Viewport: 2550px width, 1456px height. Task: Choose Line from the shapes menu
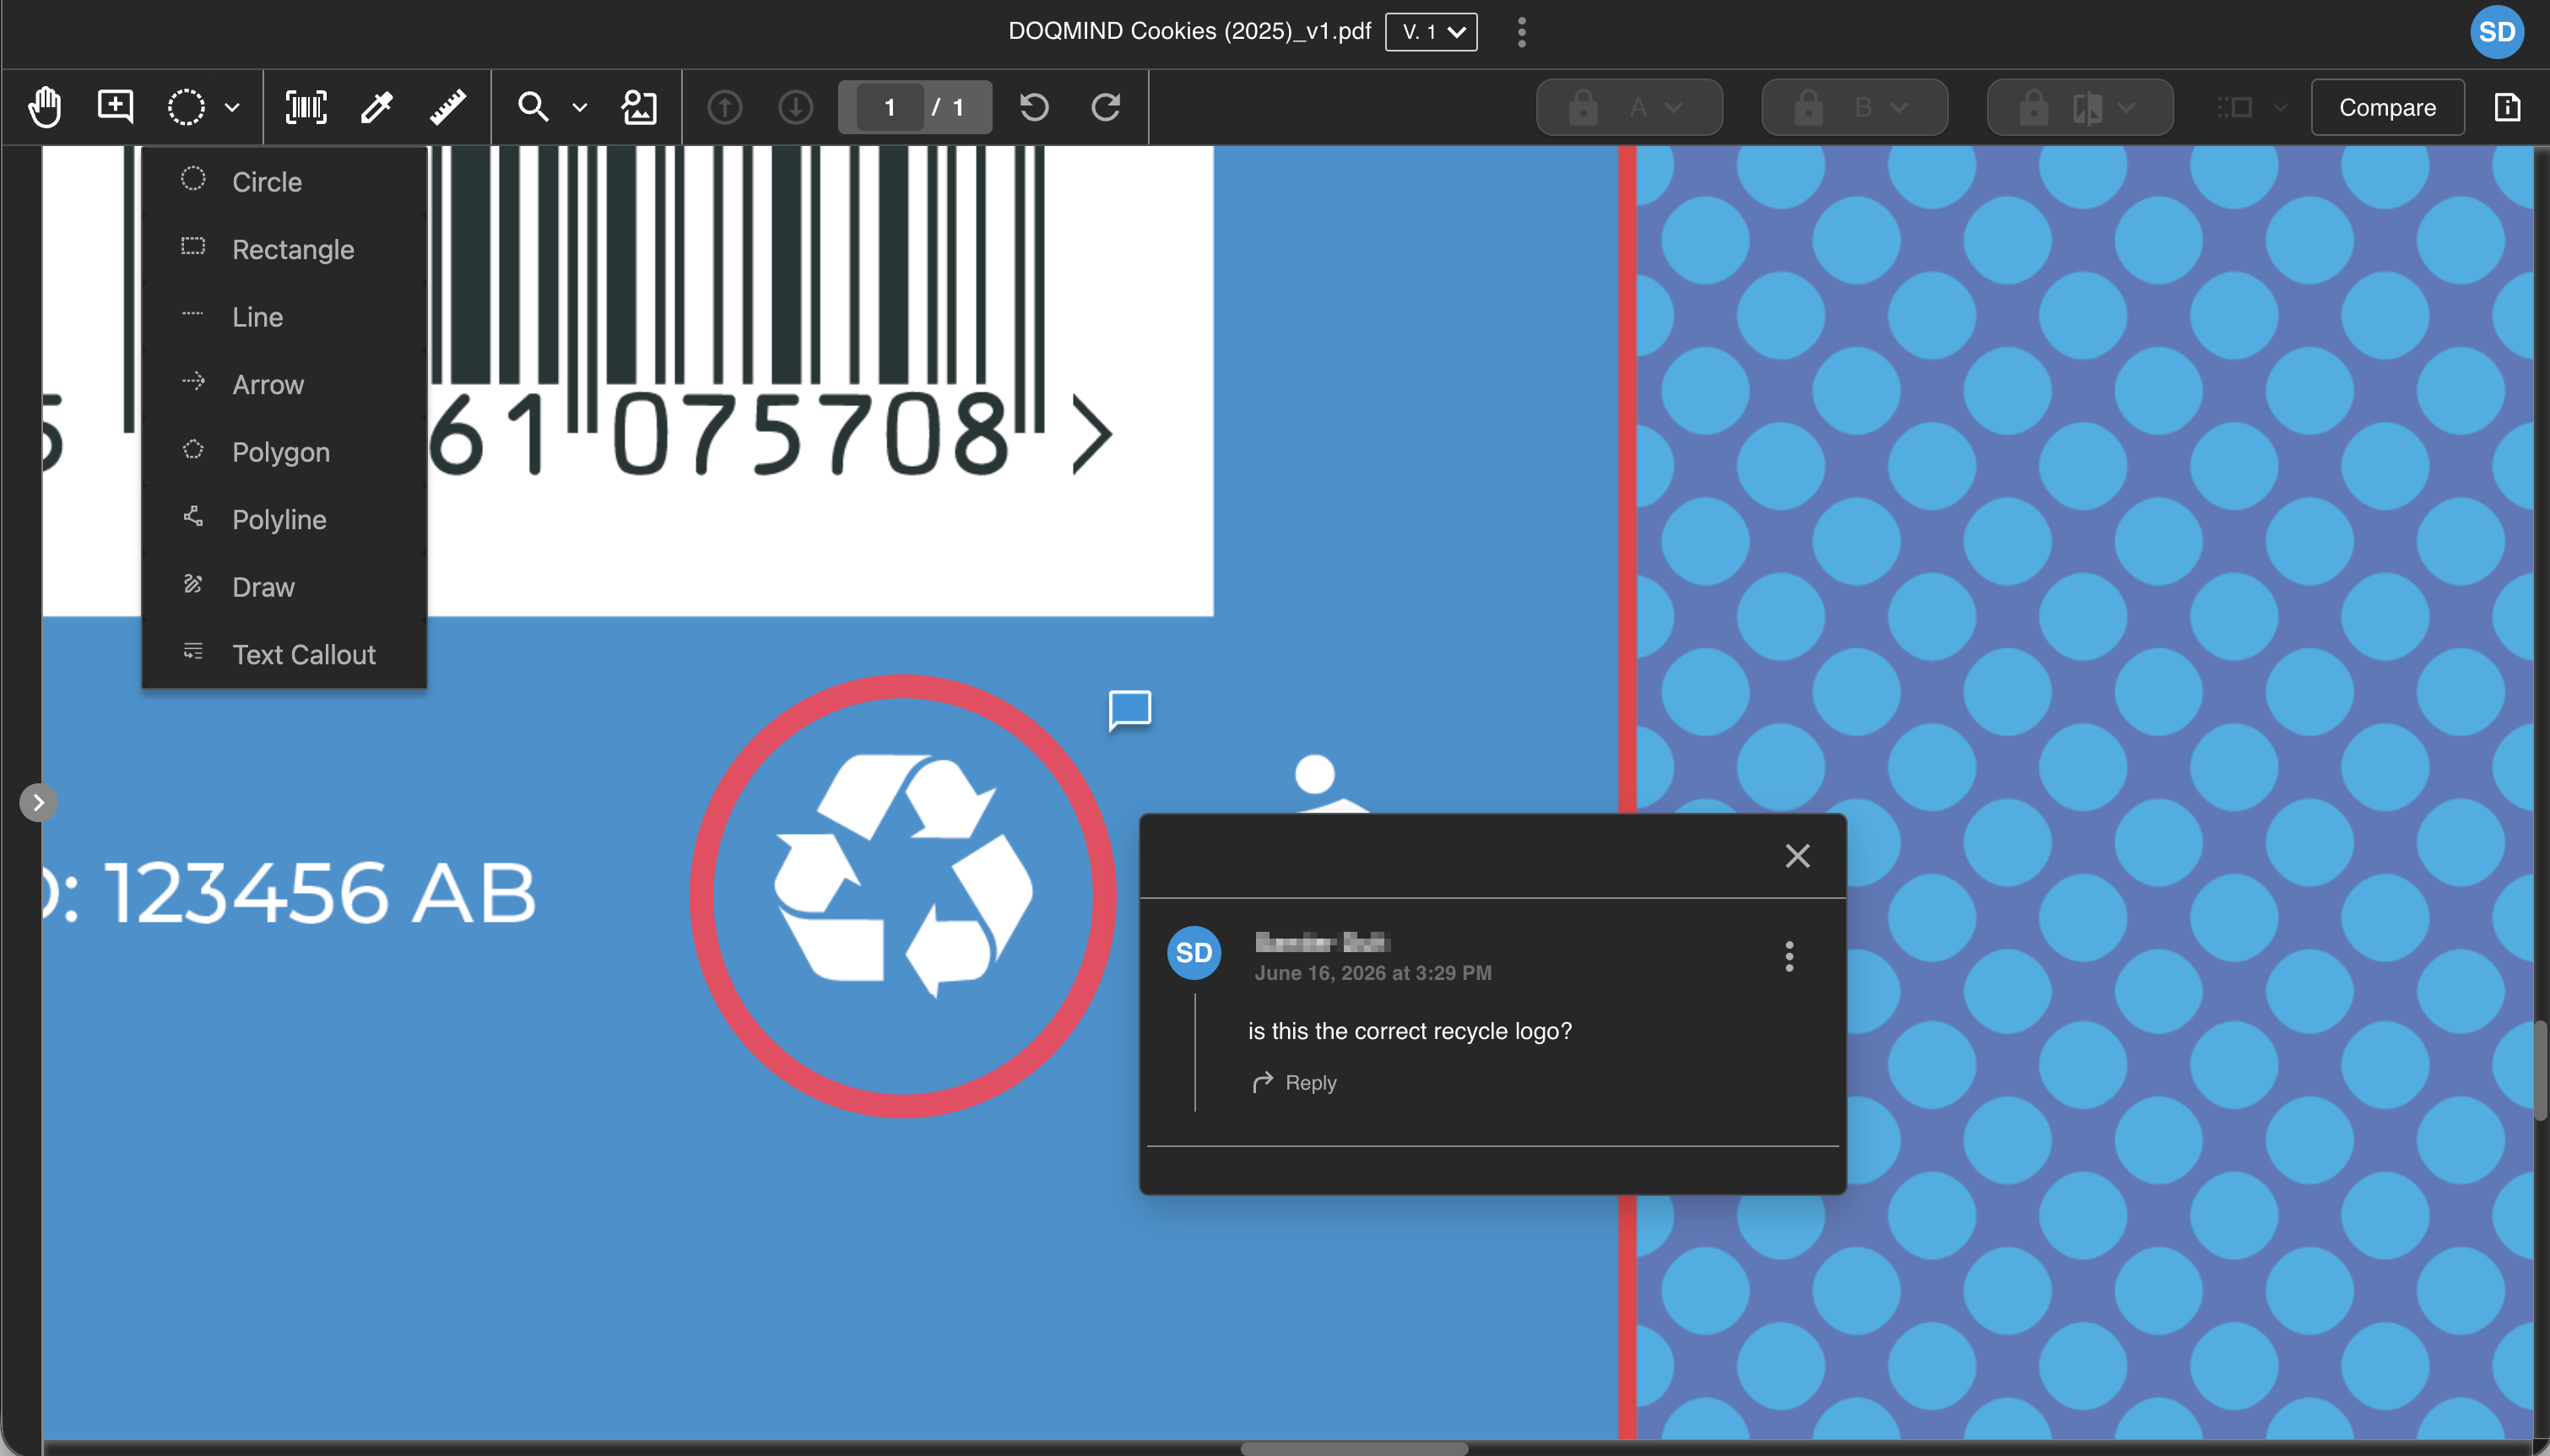pyautogui.click(x=284, y=317)
